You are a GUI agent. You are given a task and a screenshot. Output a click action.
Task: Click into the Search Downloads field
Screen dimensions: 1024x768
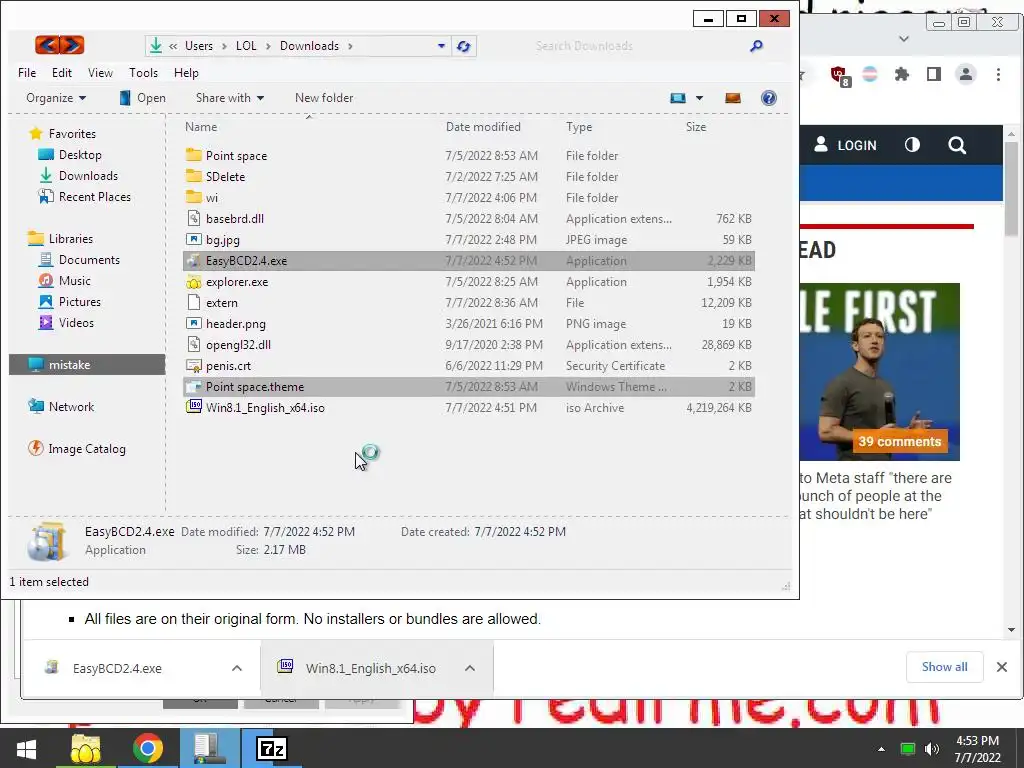[x=639, y=46]
